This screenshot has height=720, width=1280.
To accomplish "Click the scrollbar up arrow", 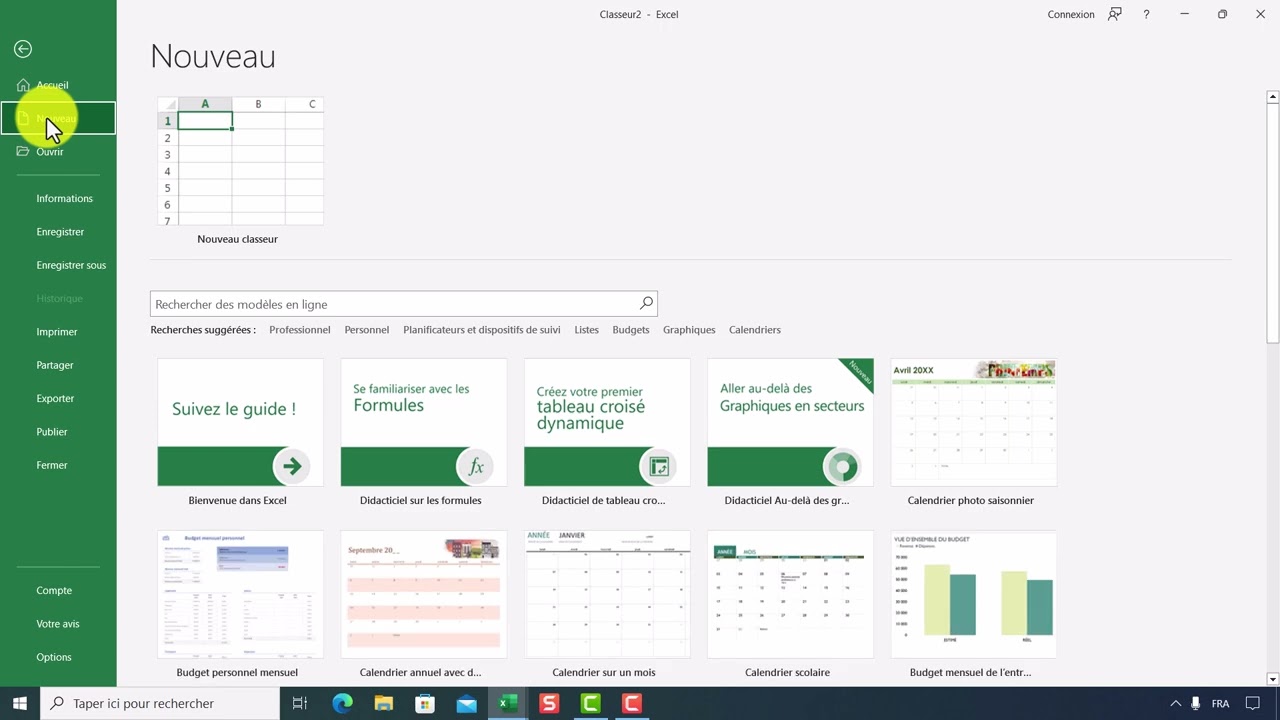I will [1273, 97].
